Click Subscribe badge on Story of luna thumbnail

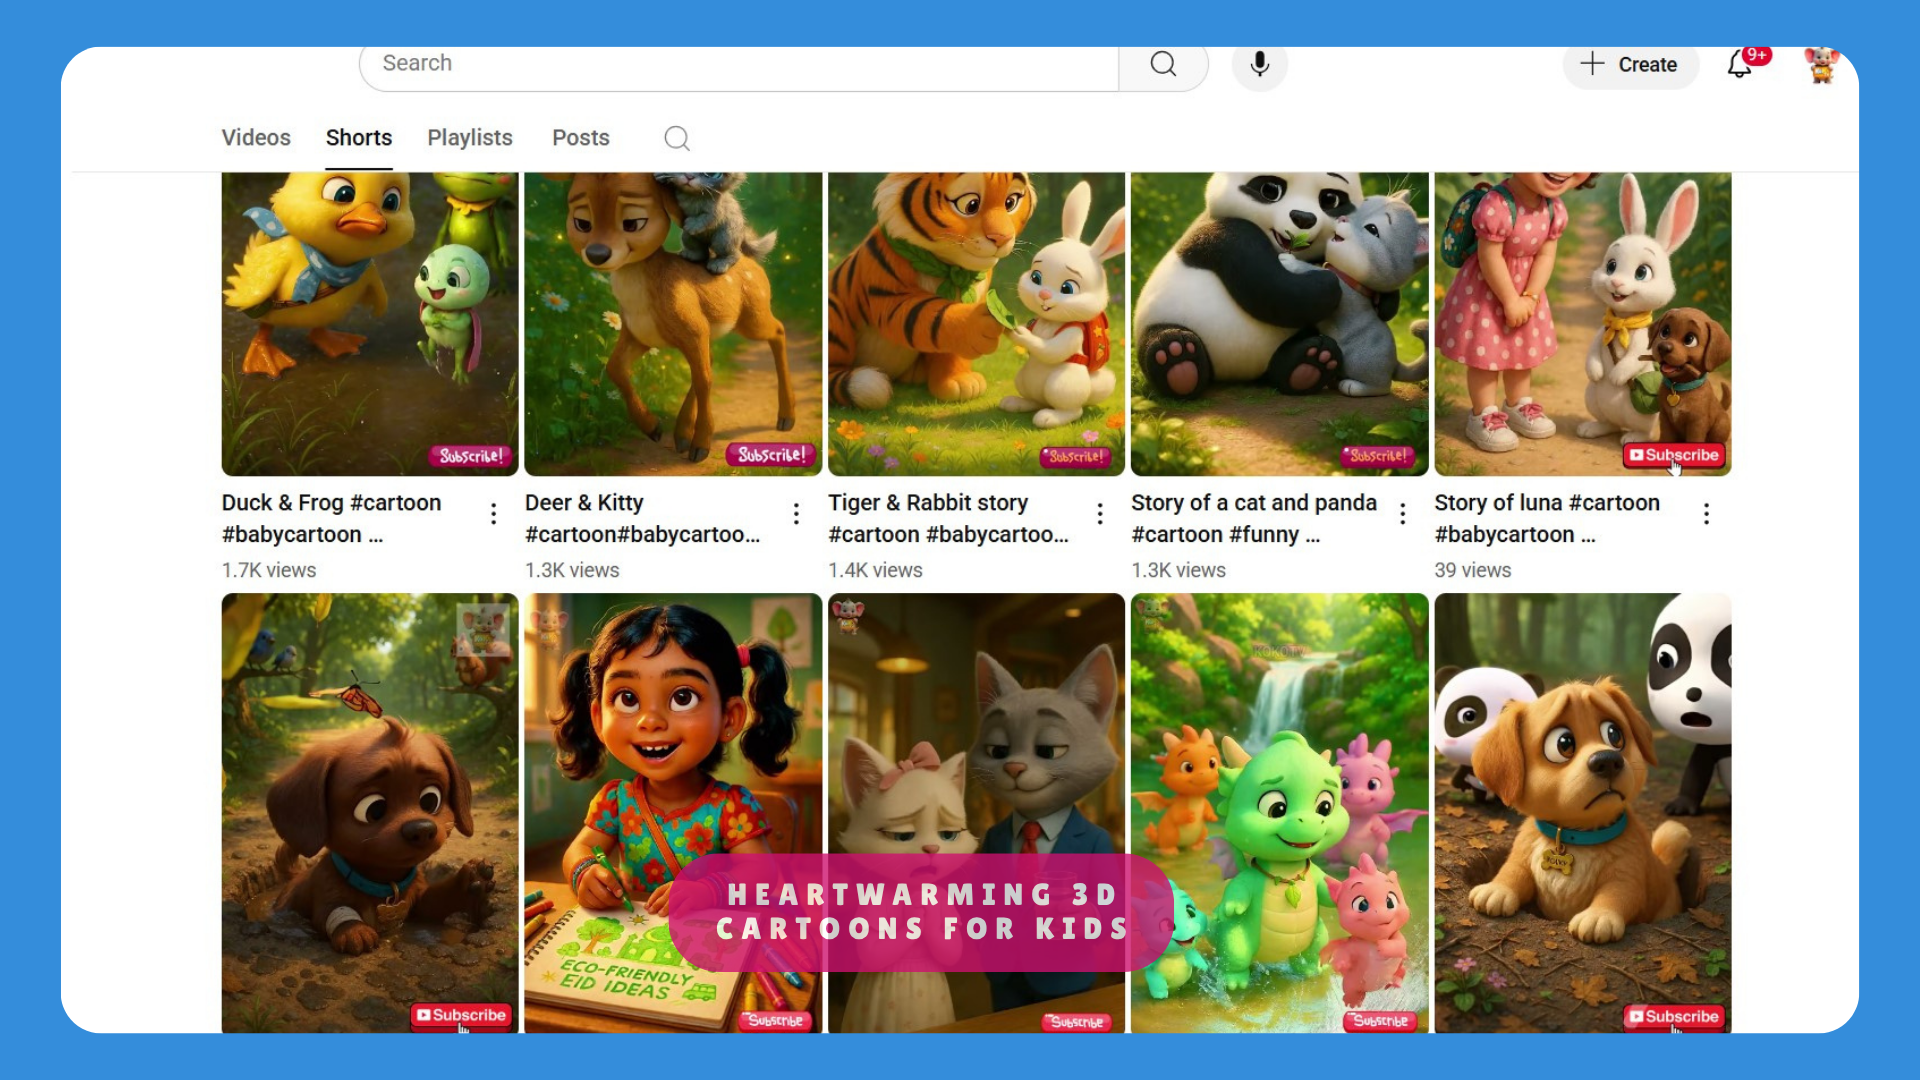[x=1675, y=455]
